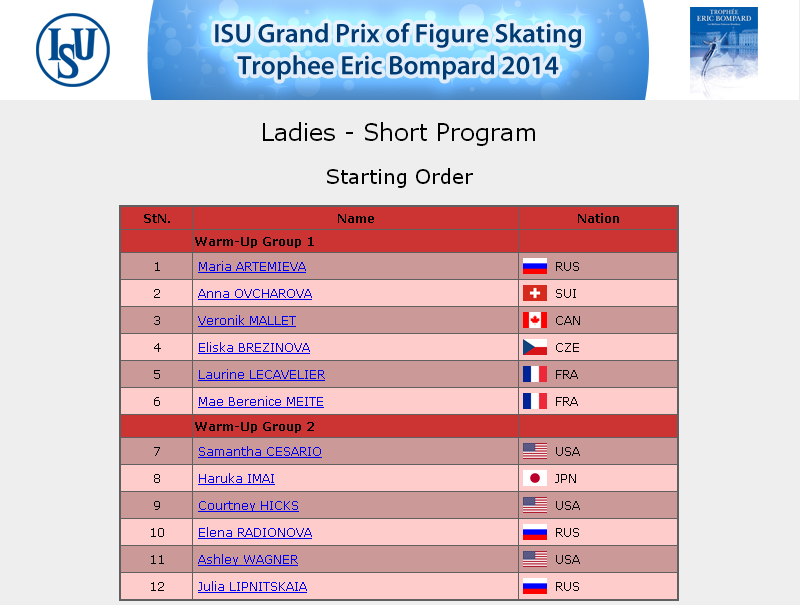Select the Ashley WAGNER link
This screenshot has height=605, width=800.
tap(248, 560)
